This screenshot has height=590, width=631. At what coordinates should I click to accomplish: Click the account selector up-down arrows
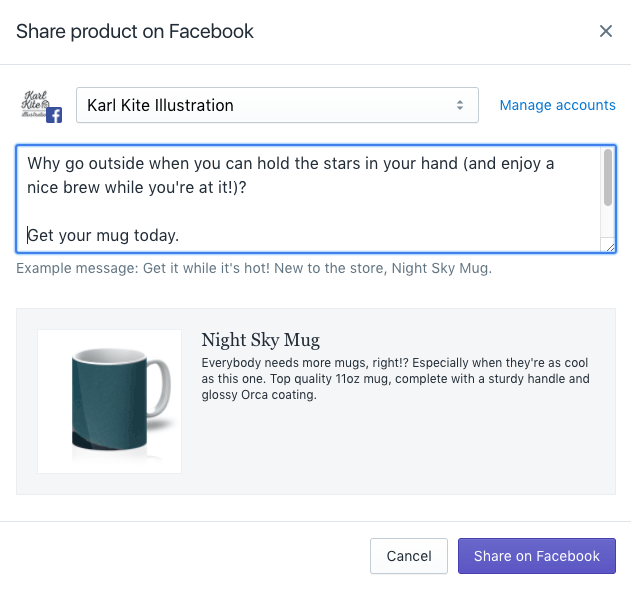(460, 105)
